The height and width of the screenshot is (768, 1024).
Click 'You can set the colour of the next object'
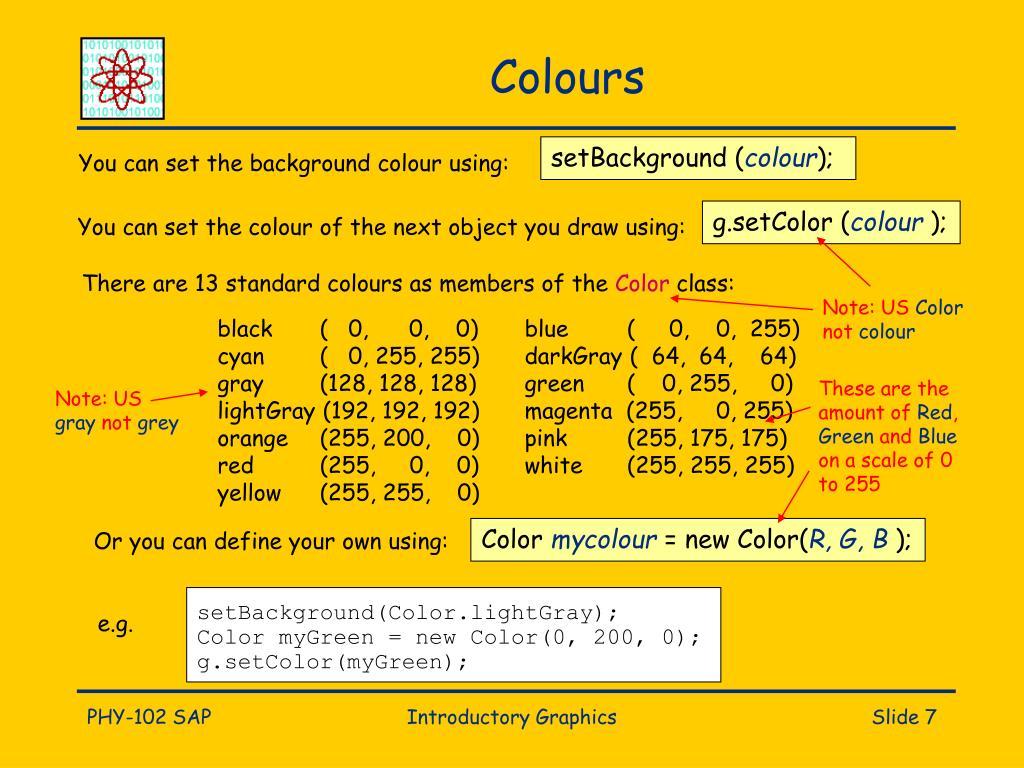381,227
